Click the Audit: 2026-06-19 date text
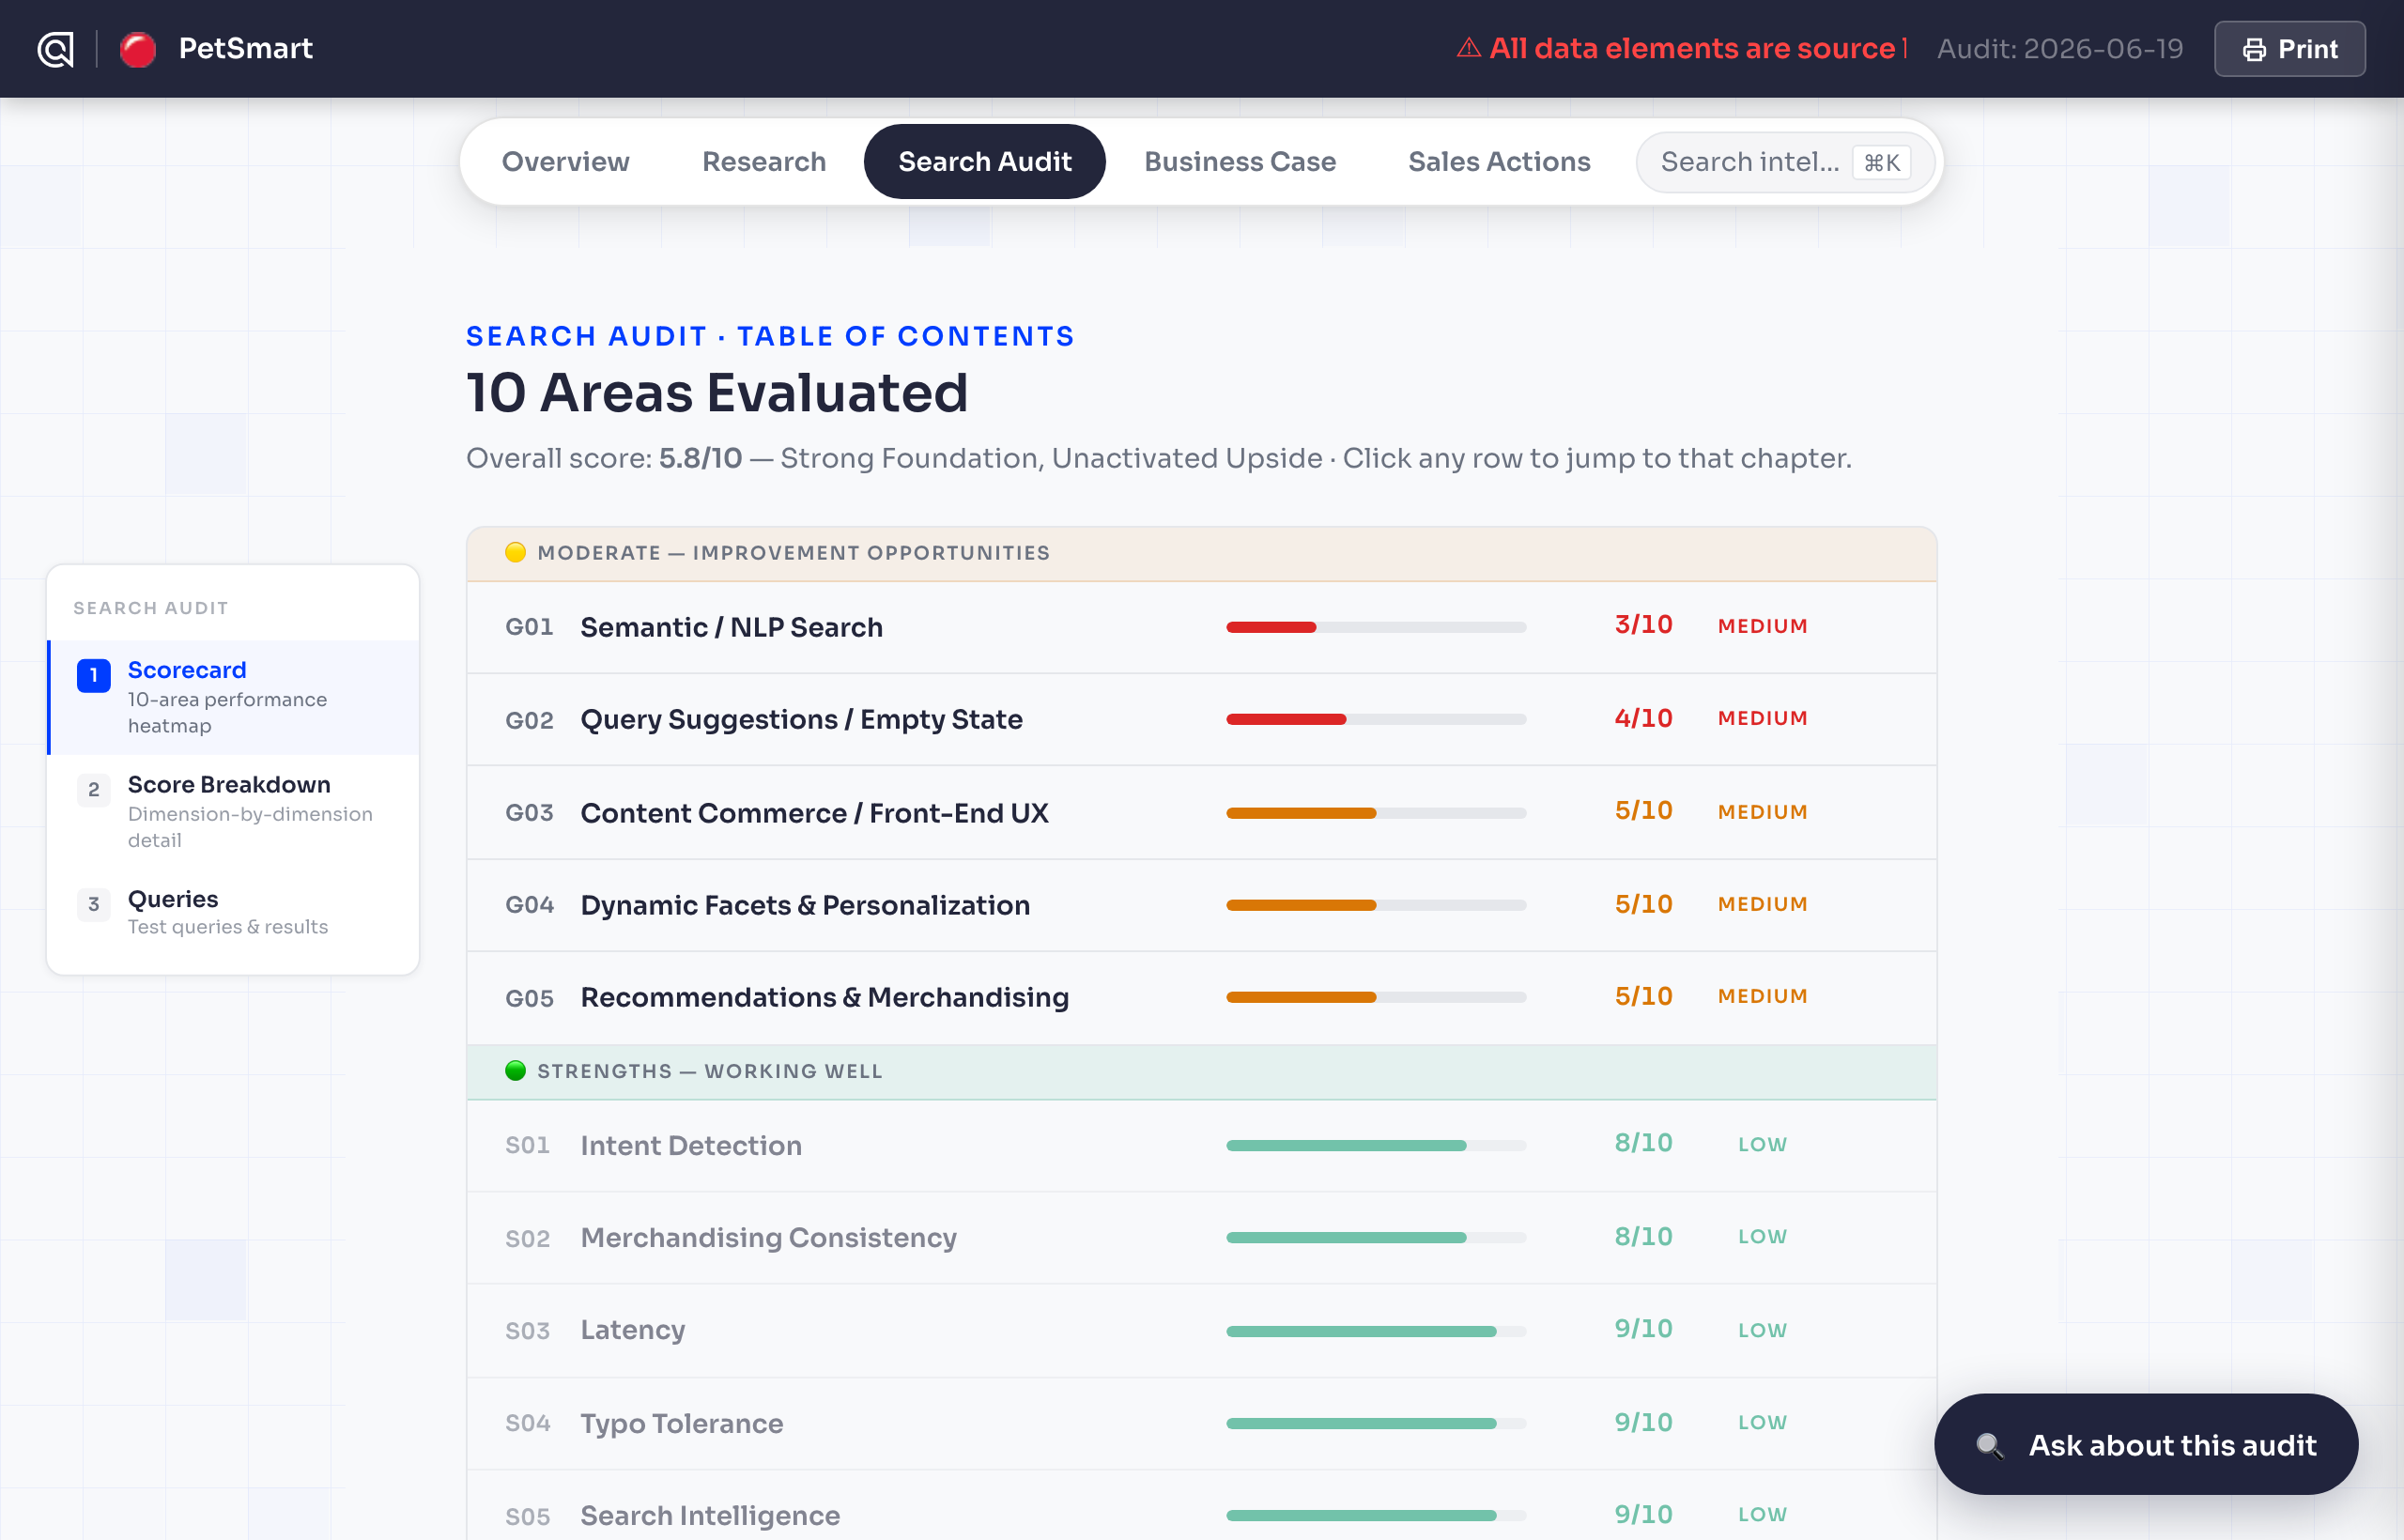2404x1540 pixels. click(2060, 49)
